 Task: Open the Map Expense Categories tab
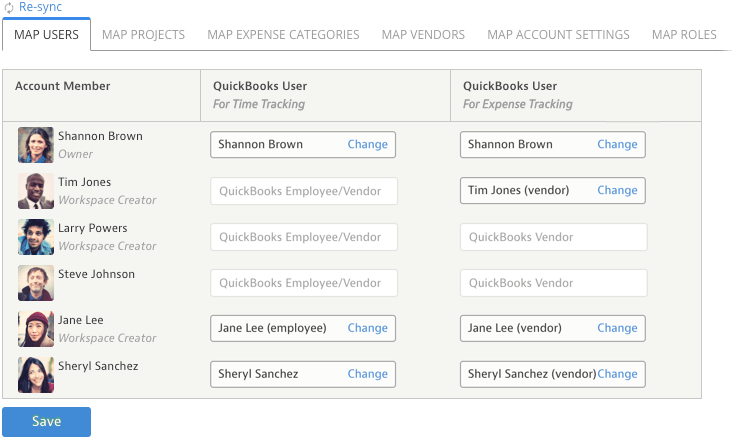click(x=283, y=35)
